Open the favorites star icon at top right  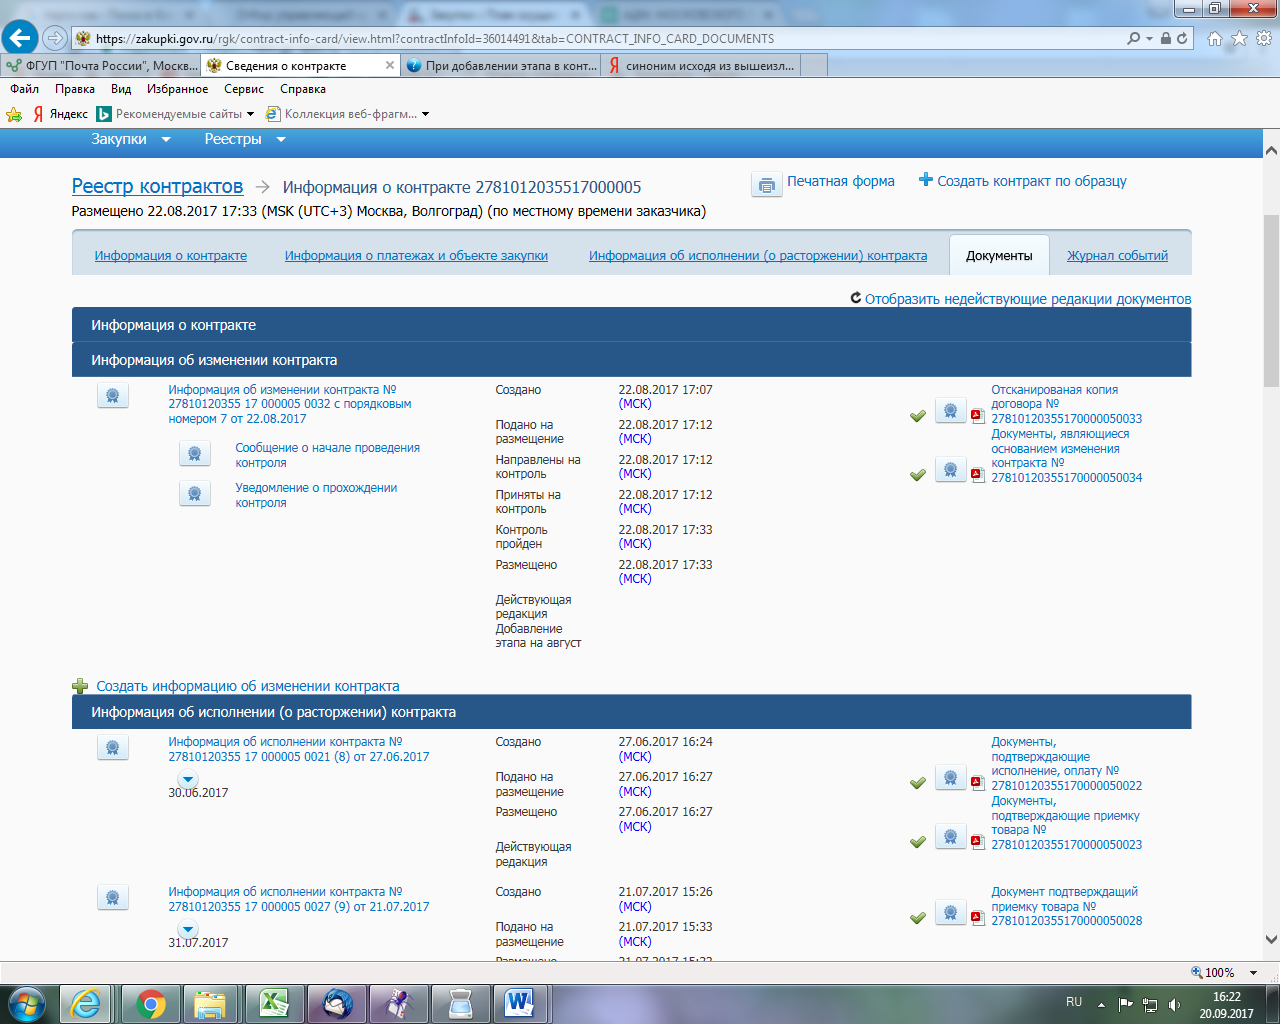(1239, 39)
